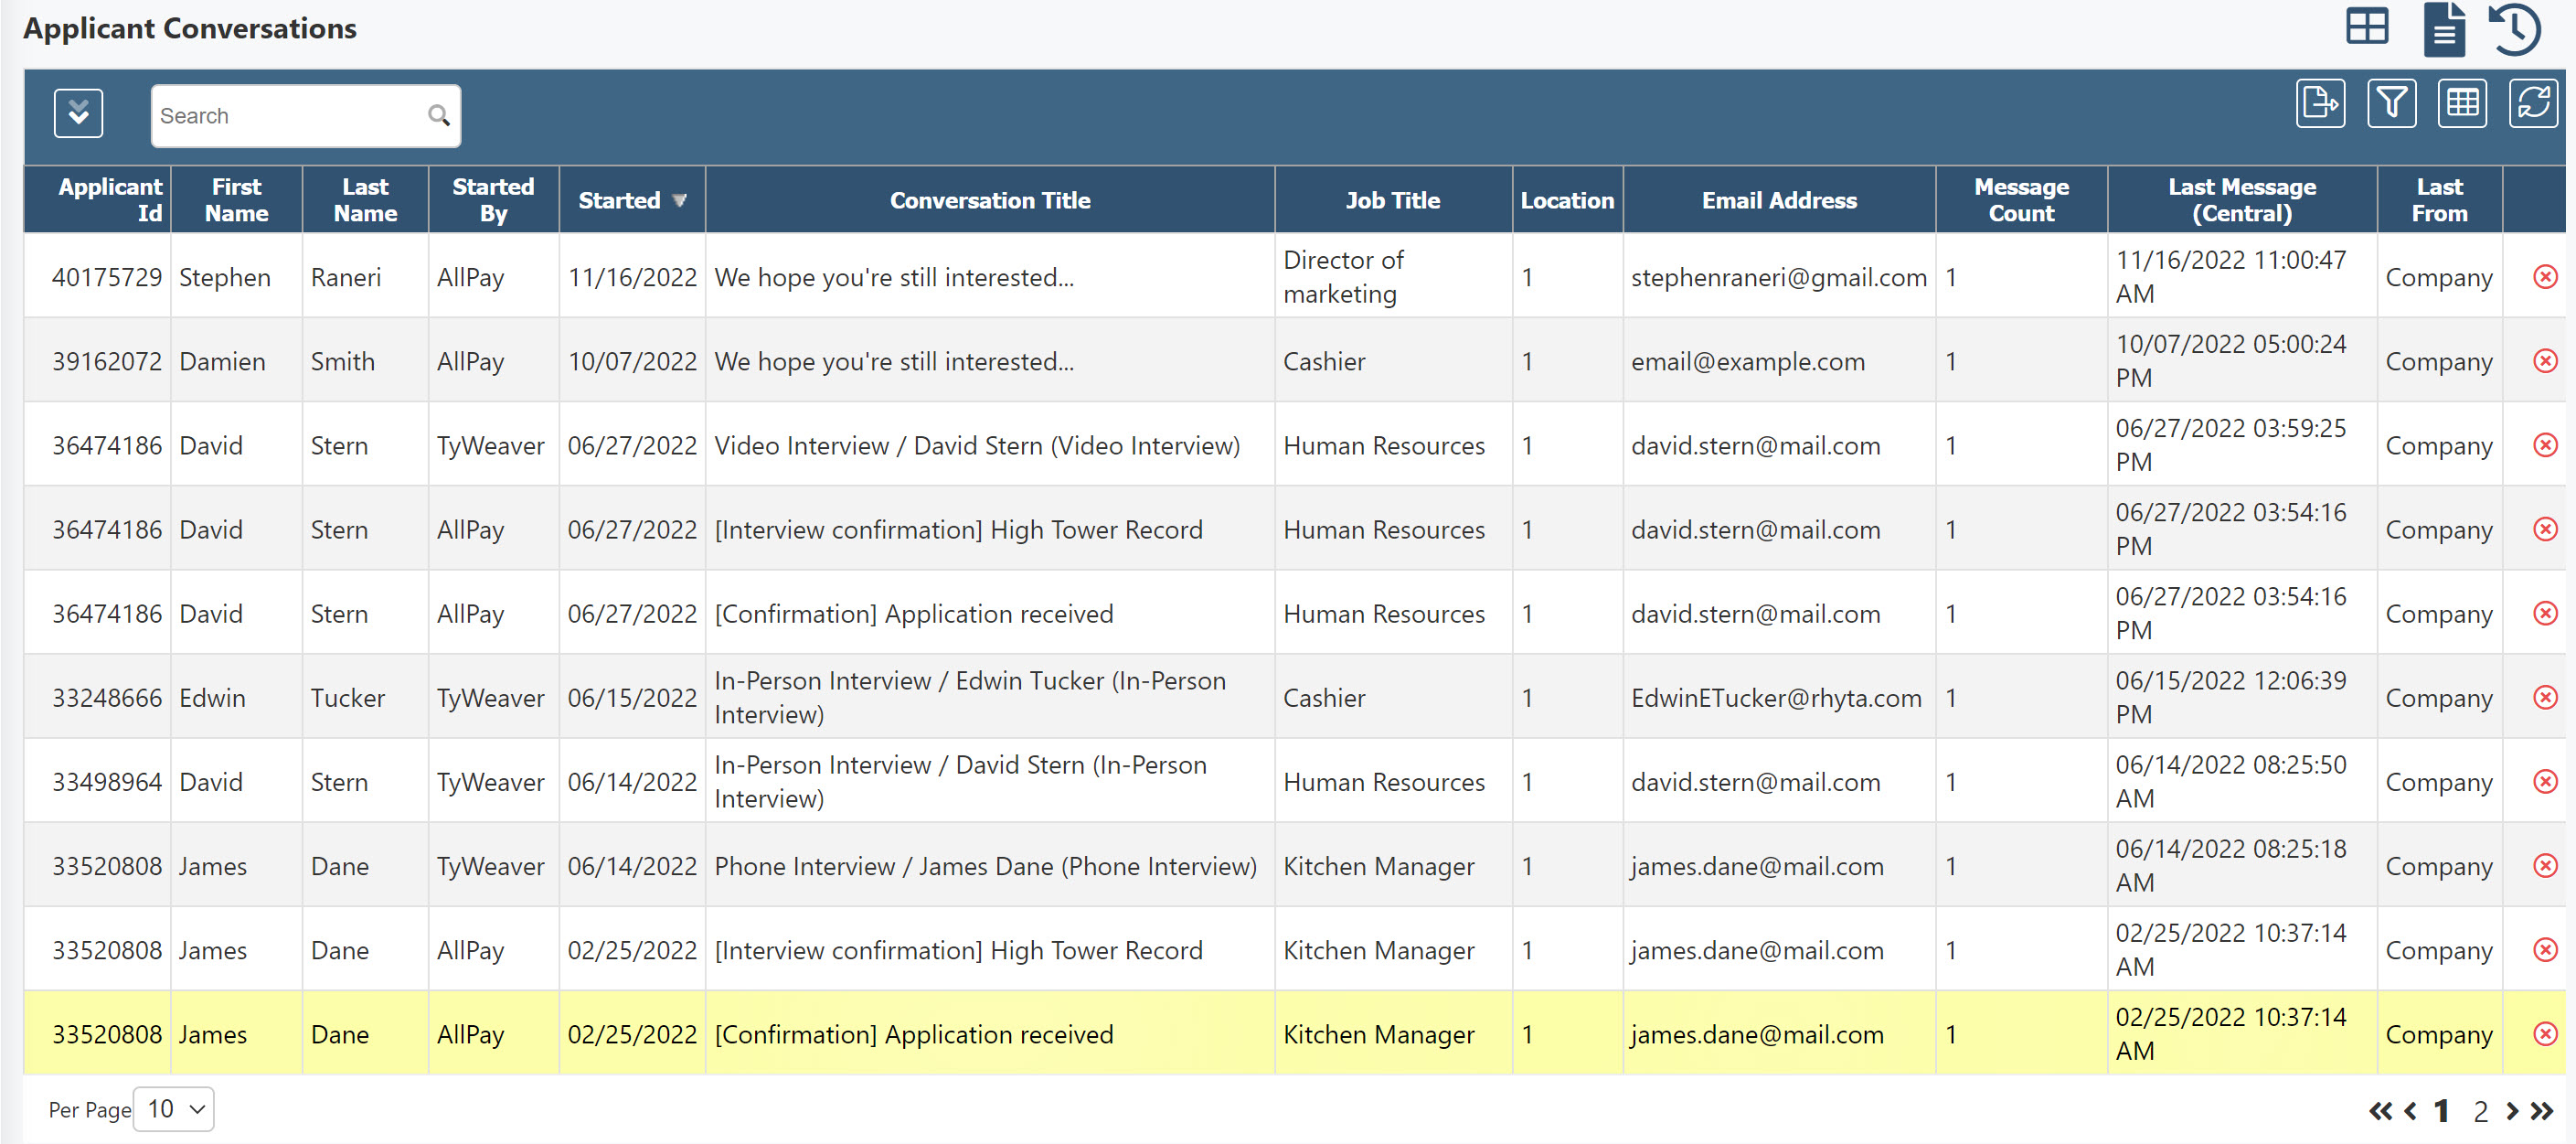Click the Applicant Conversations heading
The width and height of the screenshot is (2576, 1144).
point(190,28)
